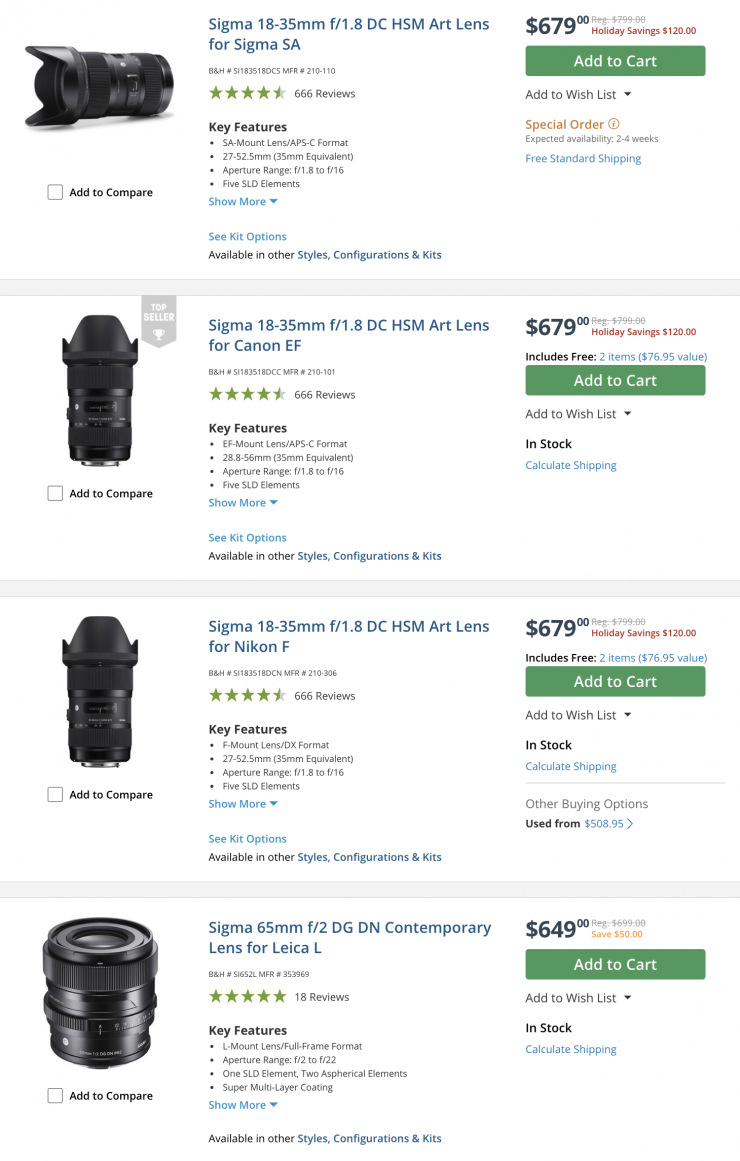
Task: Click Calculate Shipping for Canon EF lens
Action: 571,465
